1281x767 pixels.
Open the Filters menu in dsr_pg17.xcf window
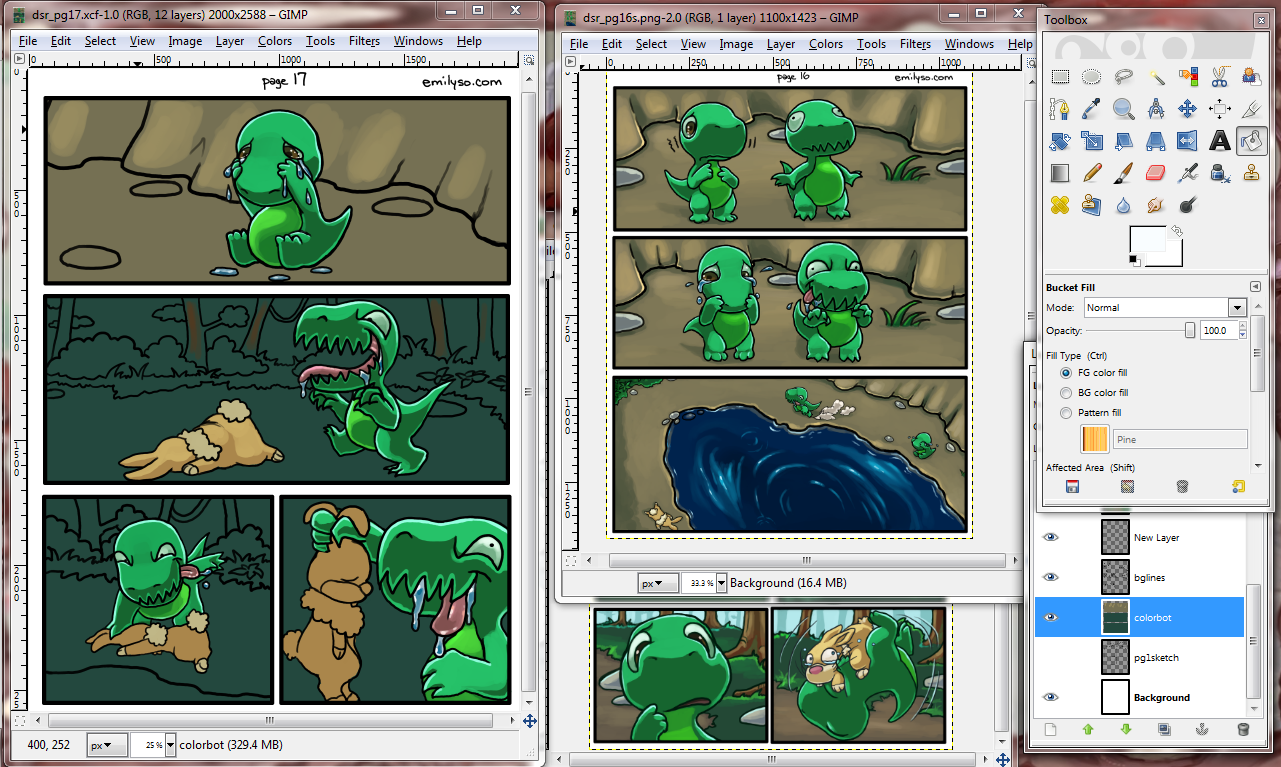364,41
